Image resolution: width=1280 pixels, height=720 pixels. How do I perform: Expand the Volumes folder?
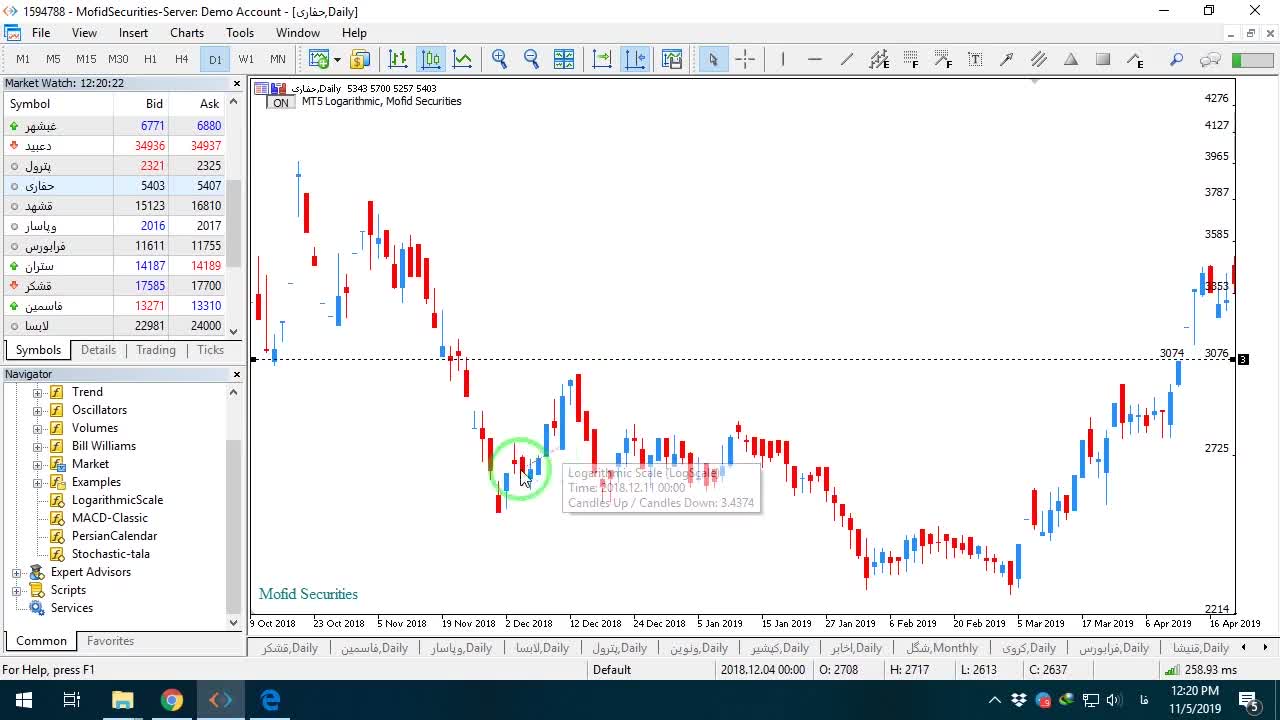tap(38, 428)
